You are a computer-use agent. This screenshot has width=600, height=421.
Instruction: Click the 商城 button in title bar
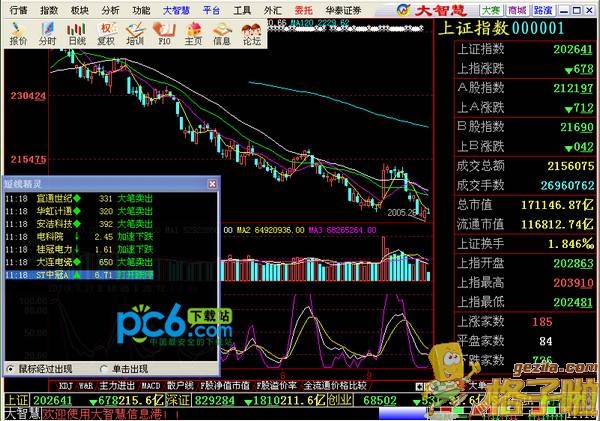click(517, 10)
